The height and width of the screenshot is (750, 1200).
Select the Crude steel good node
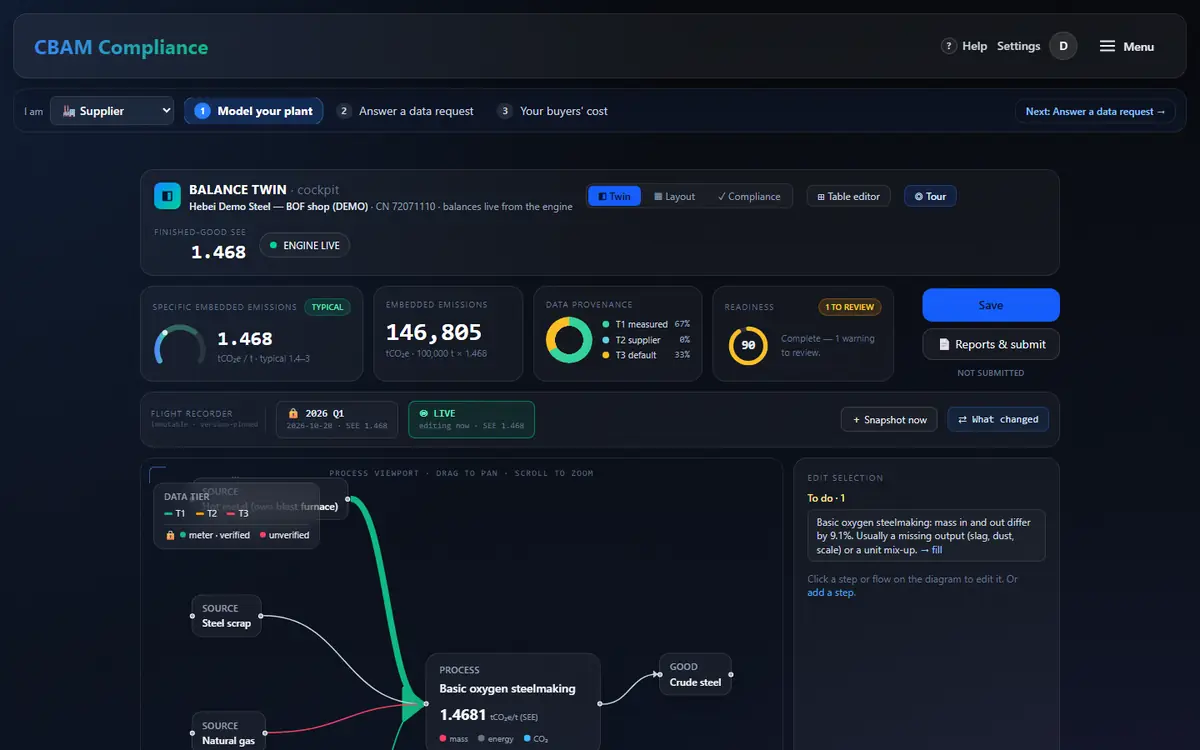click(x=696, y=674)
